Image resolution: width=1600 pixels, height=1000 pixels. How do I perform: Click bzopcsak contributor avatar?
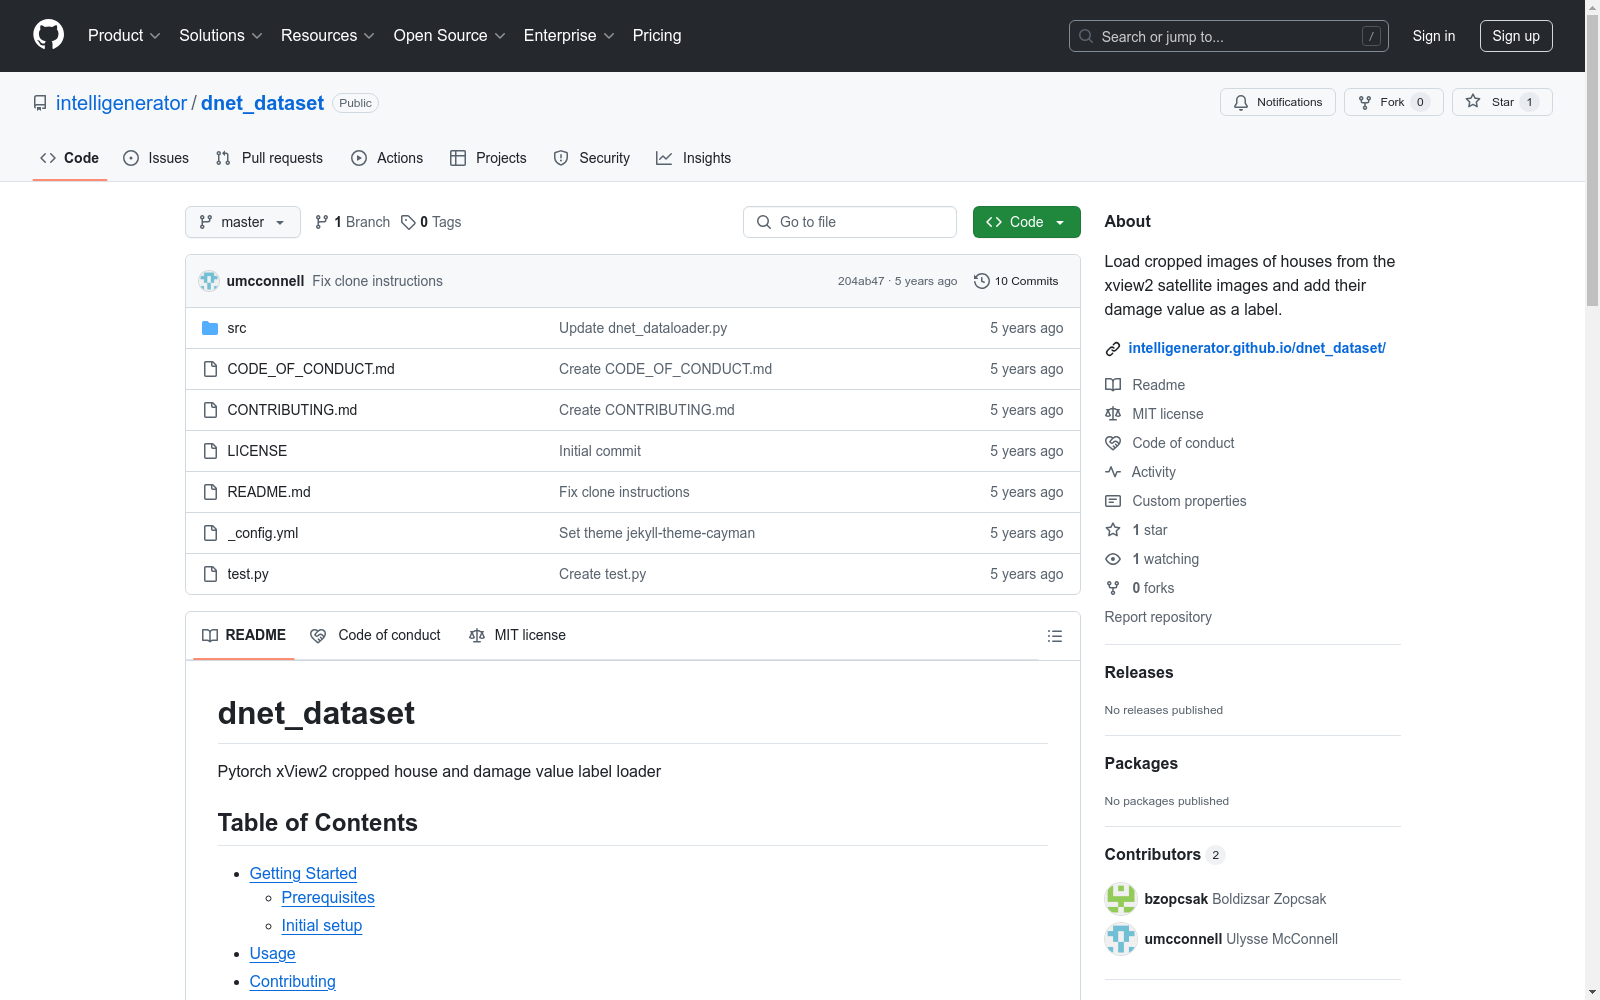pyautogui.click(x=1121, y=899)
